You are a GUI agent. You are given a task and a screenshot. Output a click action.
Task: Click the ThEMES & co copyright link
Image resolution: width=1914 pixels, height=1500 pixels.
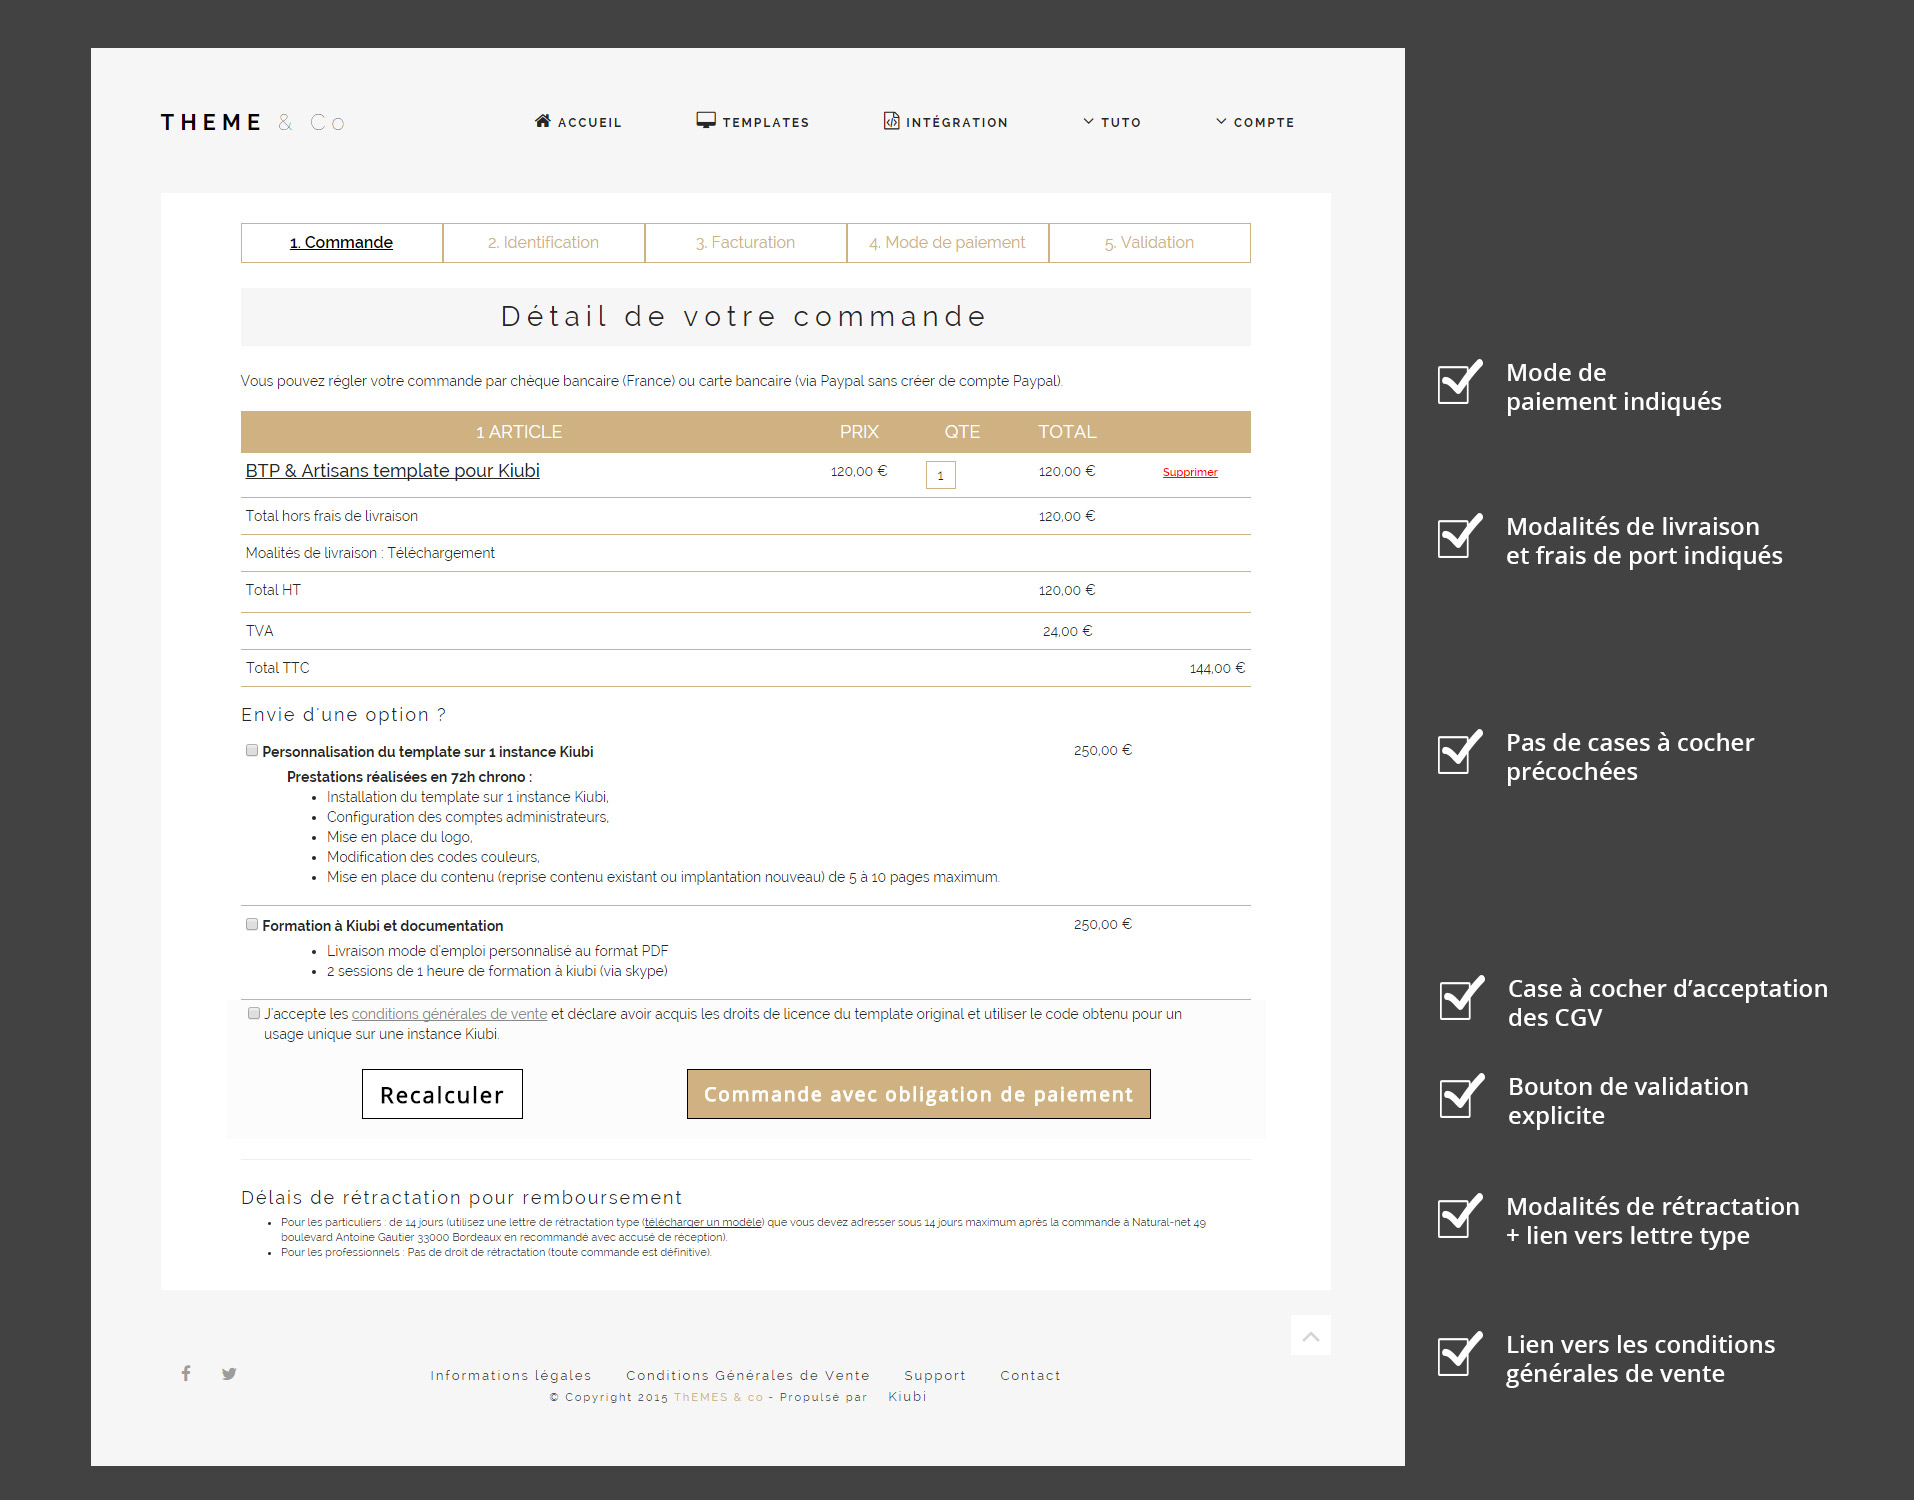tap(718, 1397)
